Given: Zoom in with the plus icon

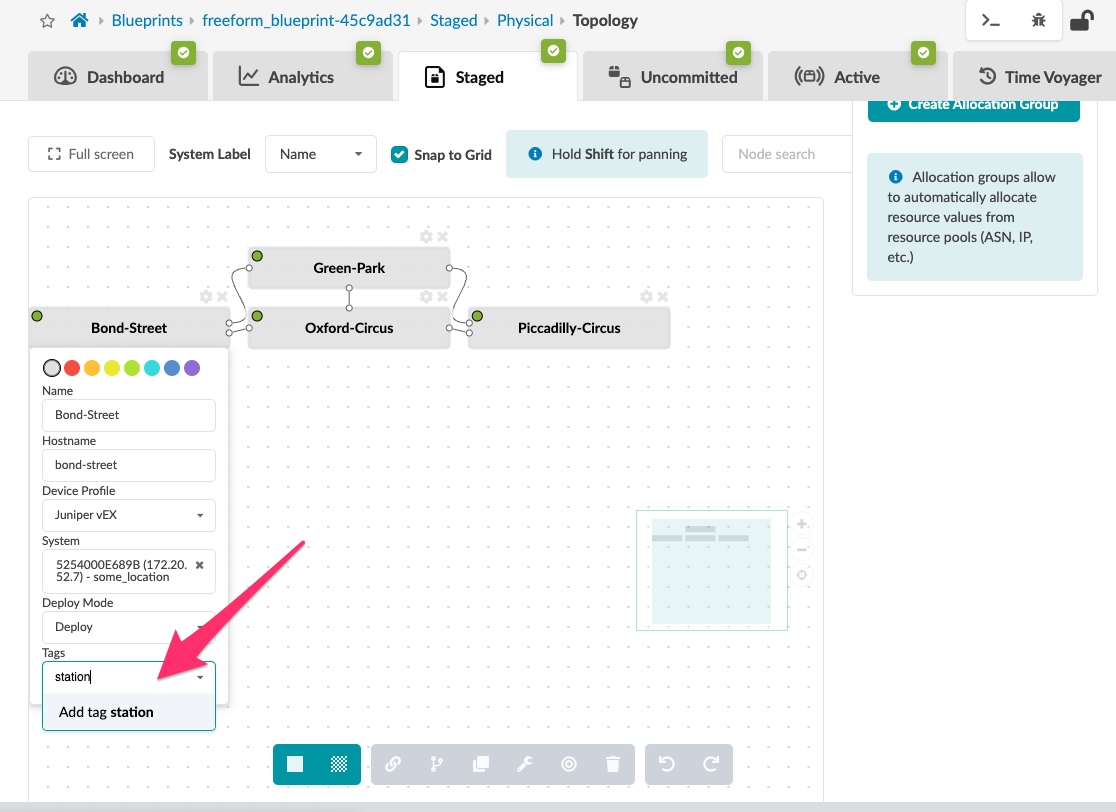Looking at the screenshot, I should click(802, 524).
